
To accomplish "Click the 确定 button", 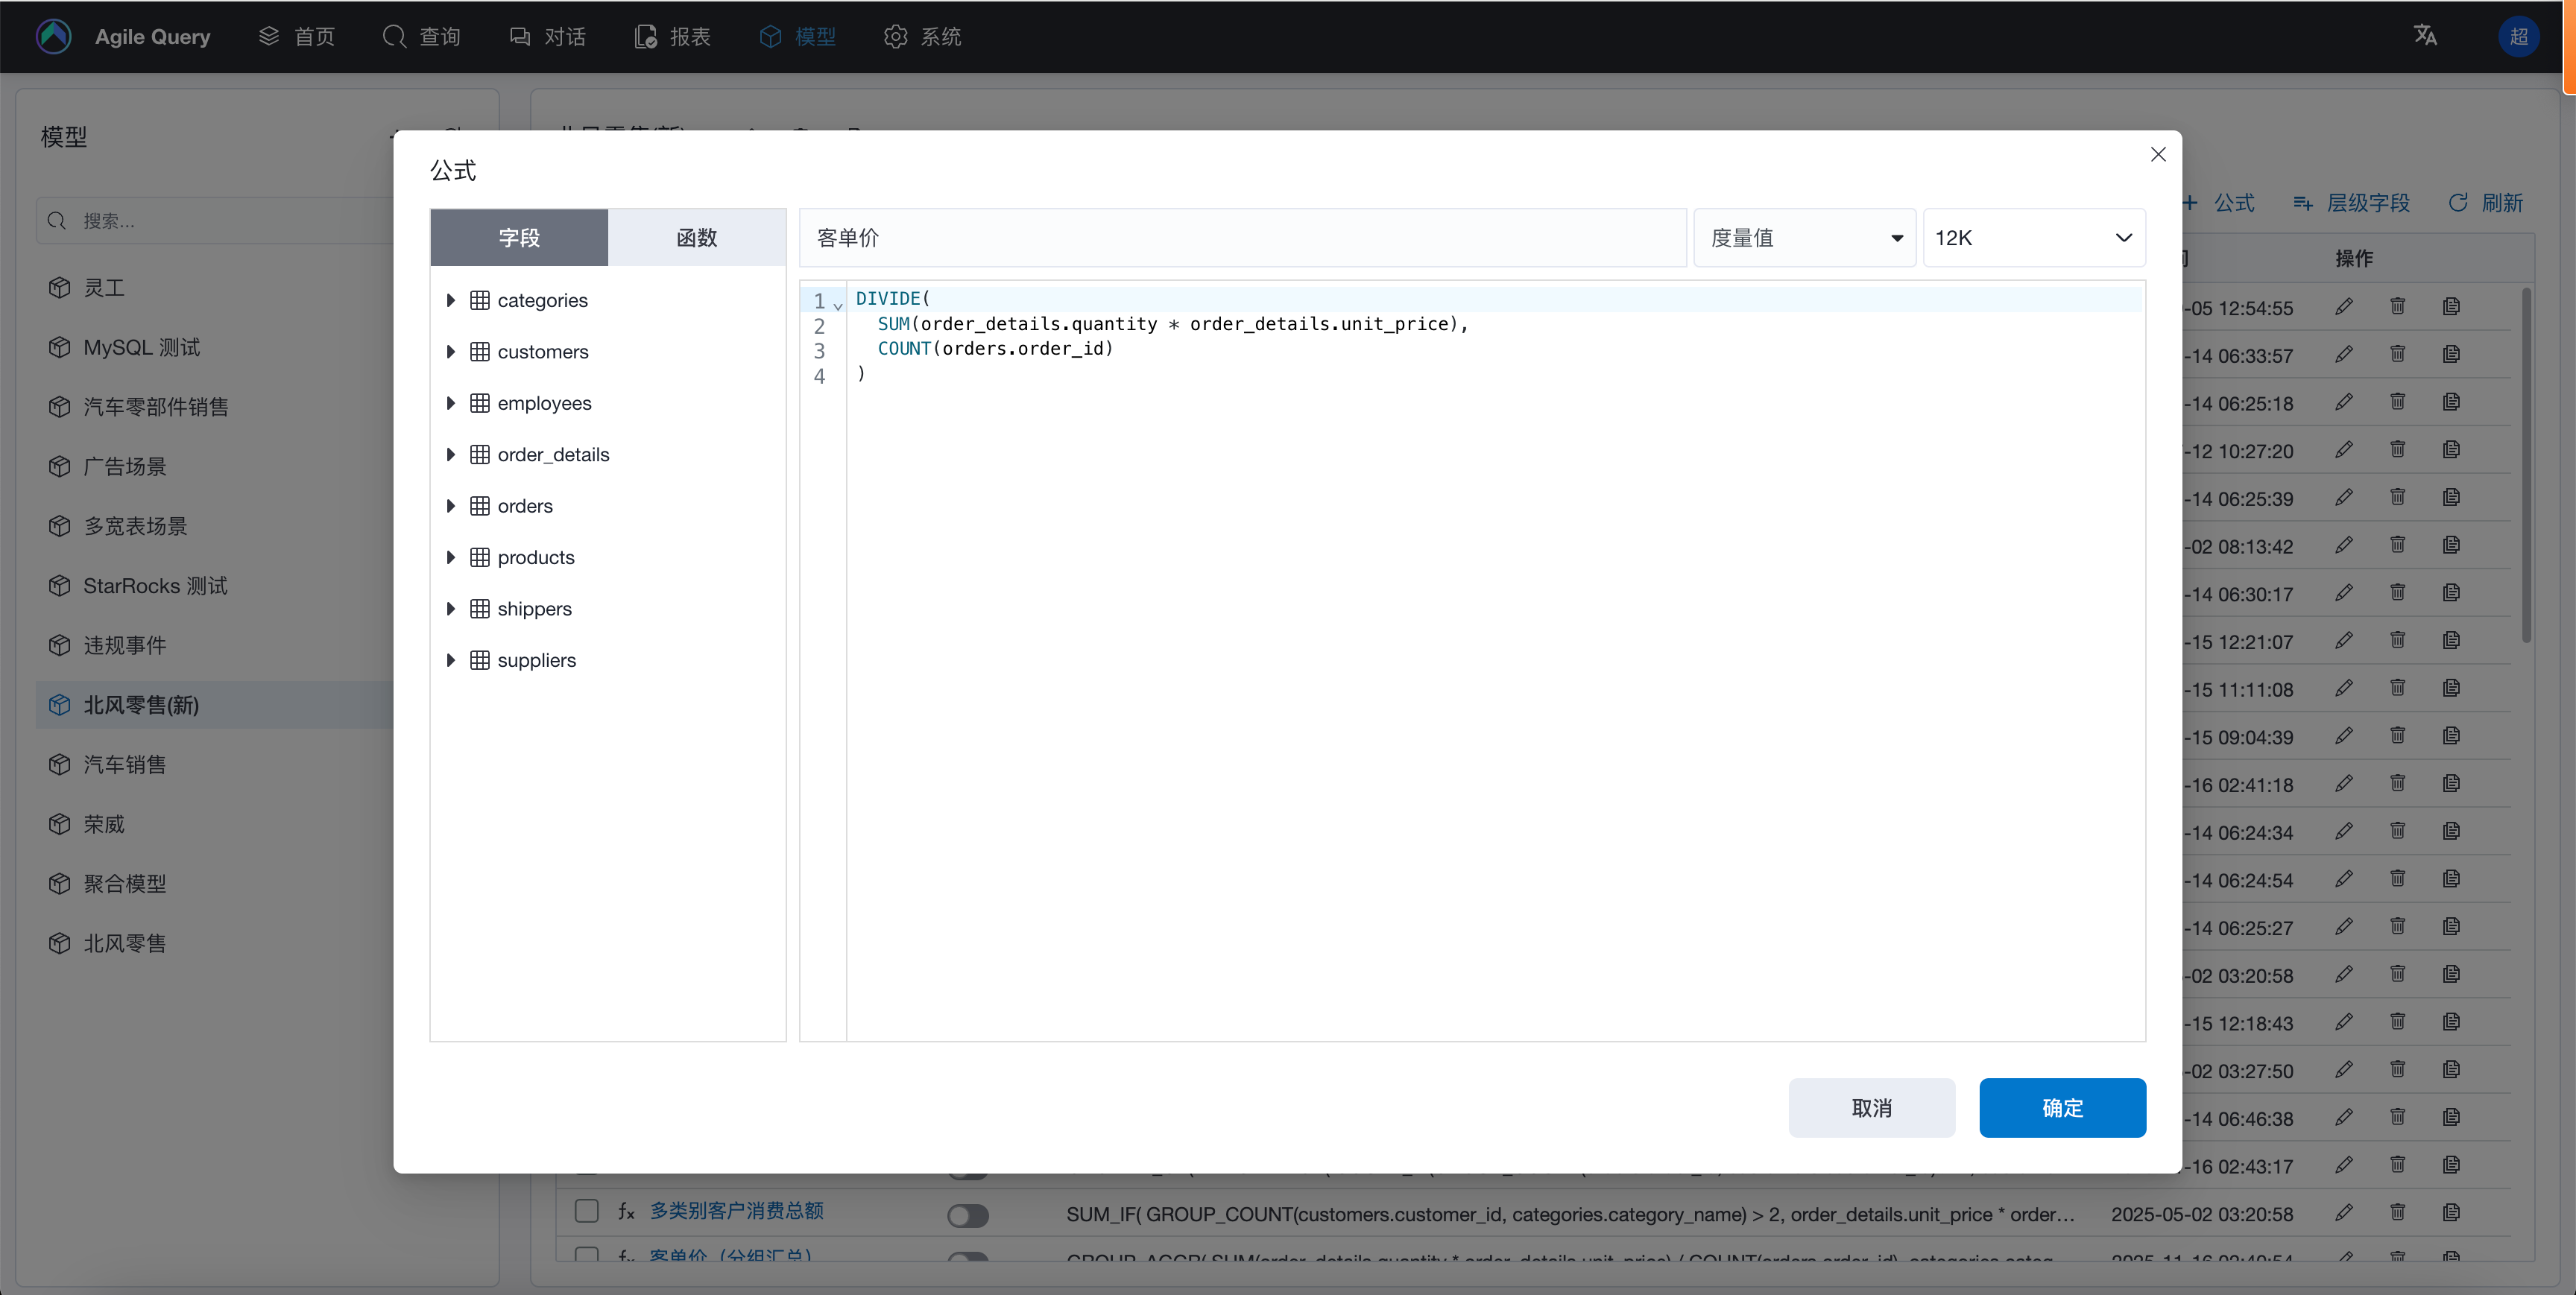I will 2062,1107.
